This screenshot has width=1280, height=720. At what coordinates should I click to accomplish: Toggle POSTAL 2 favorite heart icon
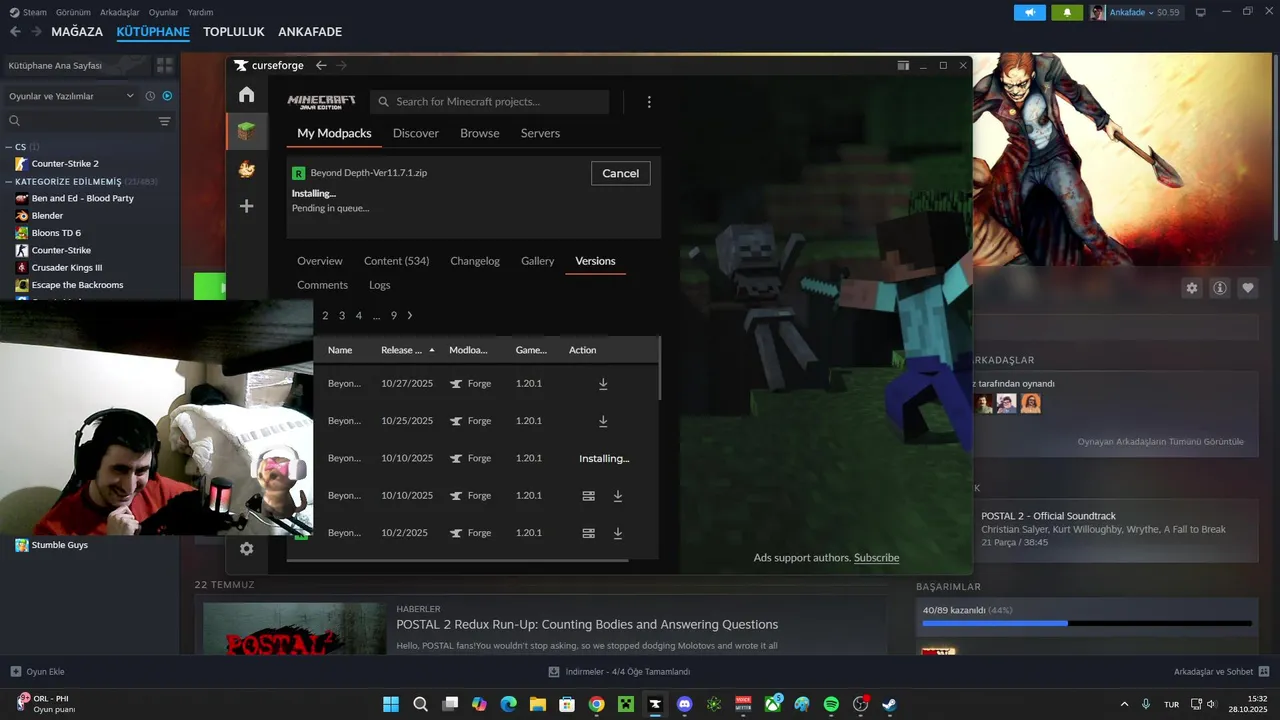tap(1248, 288)
